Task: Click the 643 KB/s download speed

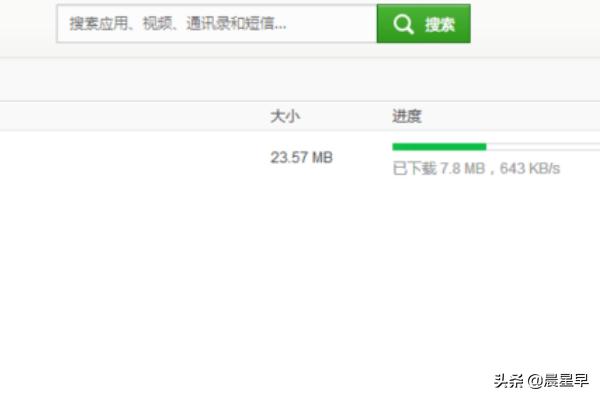Action: tap(530, 168)
